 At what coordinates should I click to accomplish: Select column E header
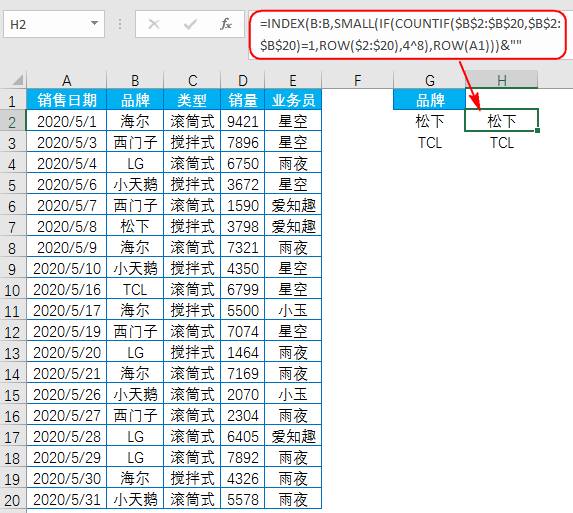[x=293, y=80]
